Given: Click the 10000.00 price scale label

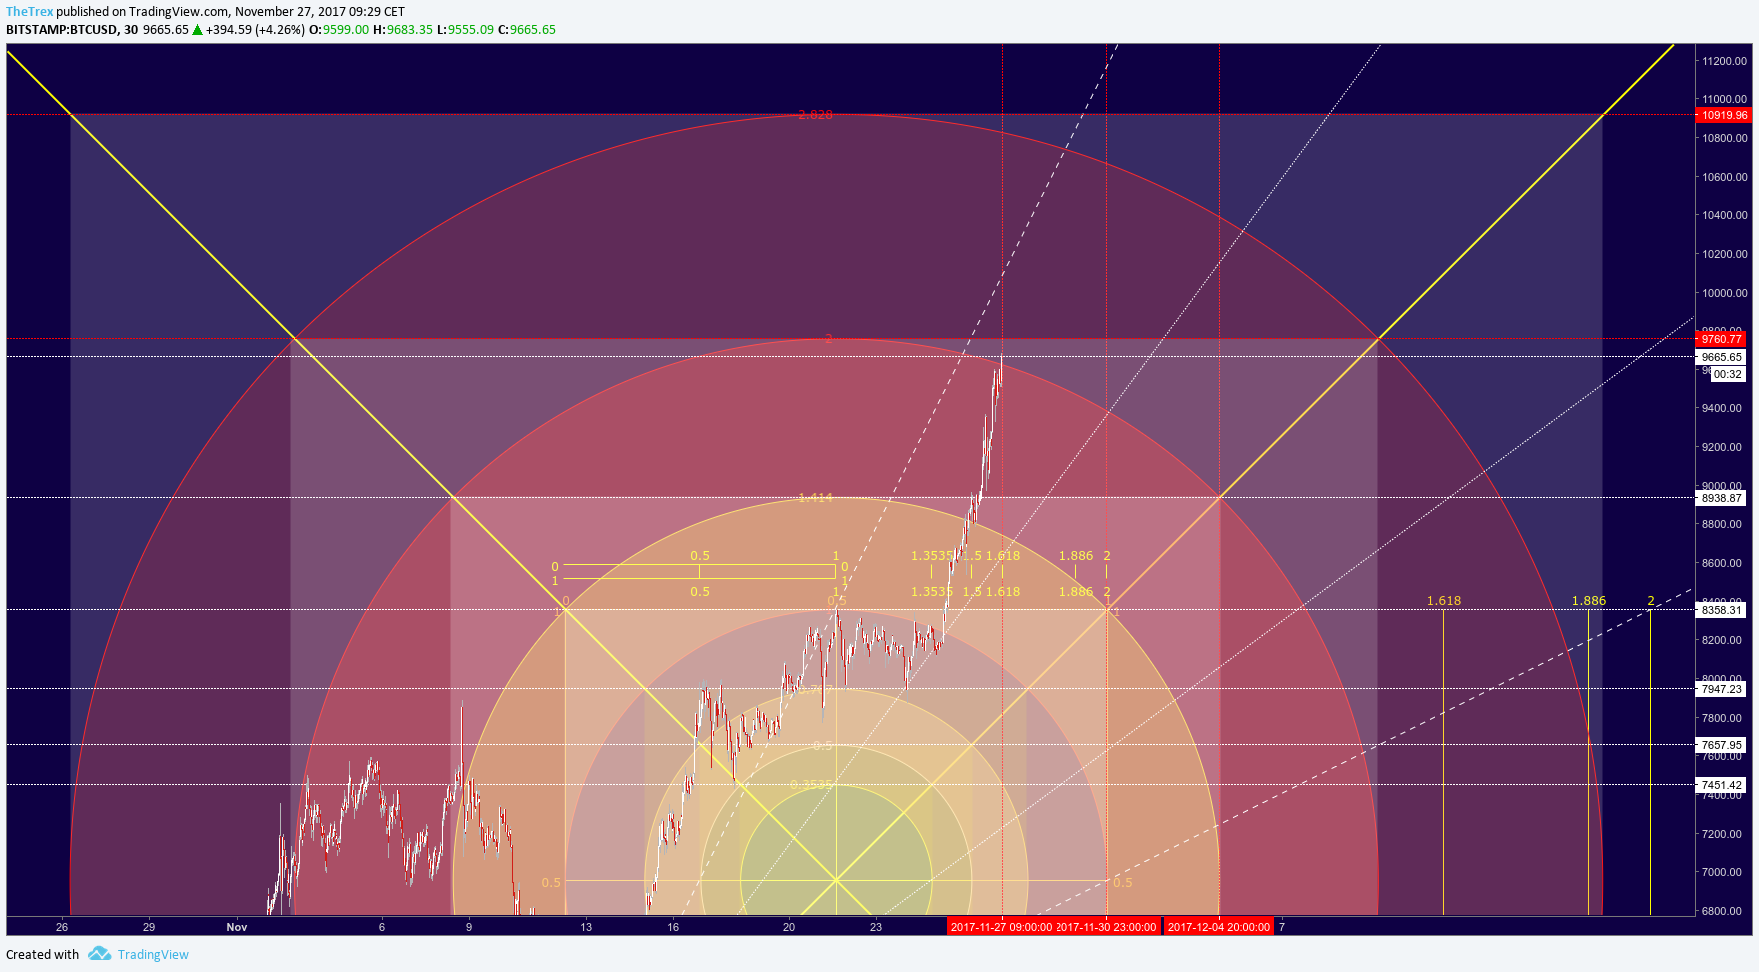Looking at the screenshot, I should pyautogui.click(x=1725, y=293).
